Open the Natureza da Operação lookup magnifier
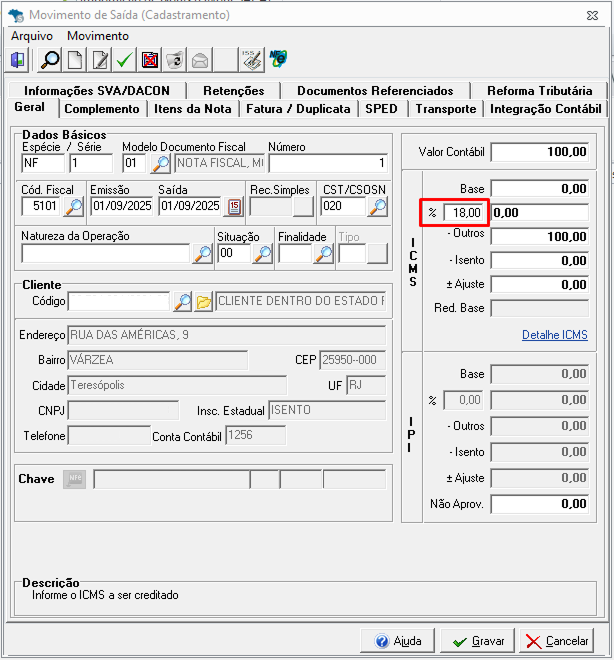 click(x=202, y=254)
